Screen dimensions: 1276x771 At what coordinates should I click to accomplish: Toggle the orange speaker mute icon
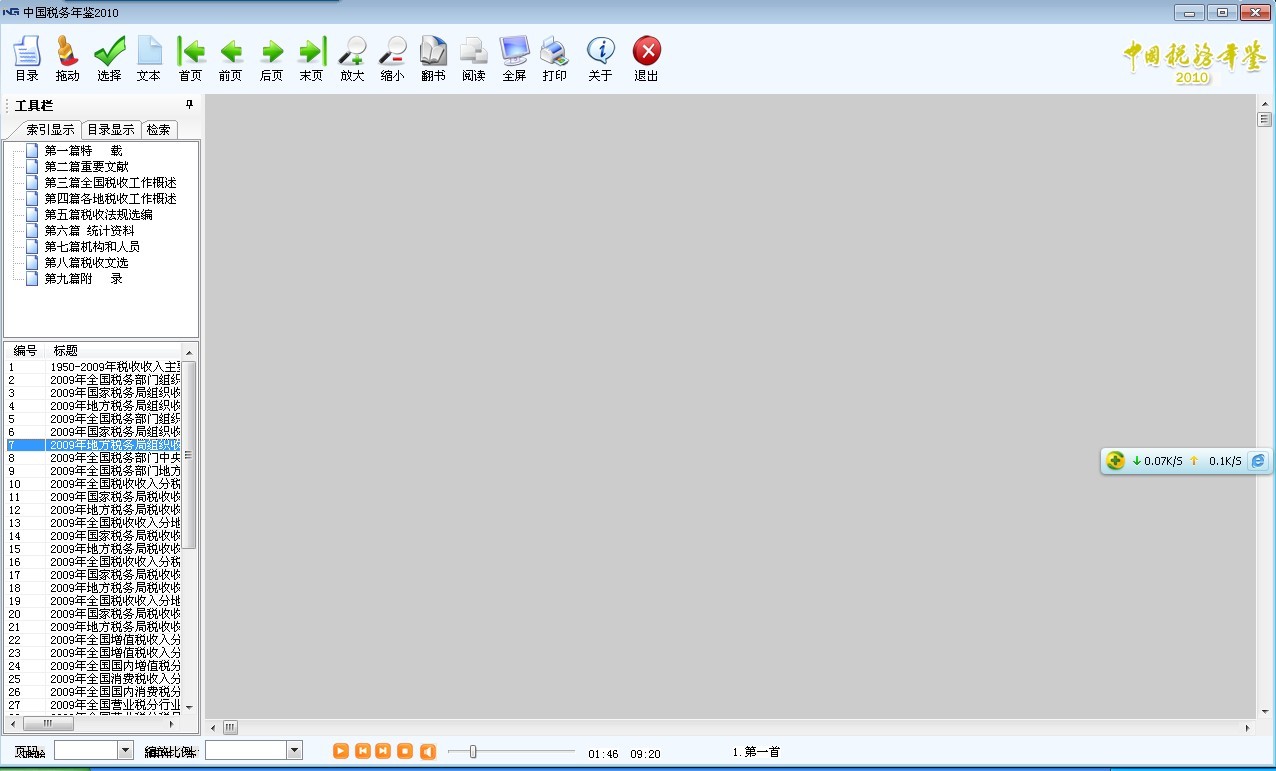point(427,751)
